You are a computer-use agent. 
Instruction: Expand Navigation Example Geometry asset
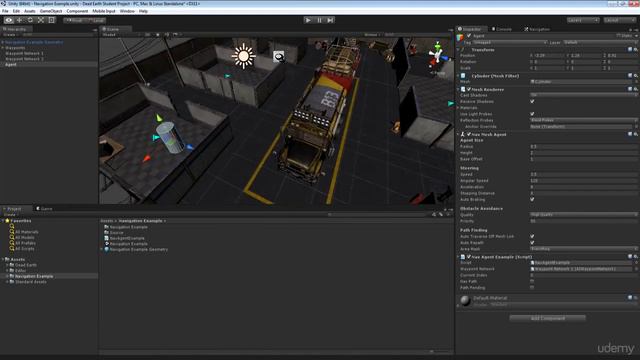pos(102,249)
